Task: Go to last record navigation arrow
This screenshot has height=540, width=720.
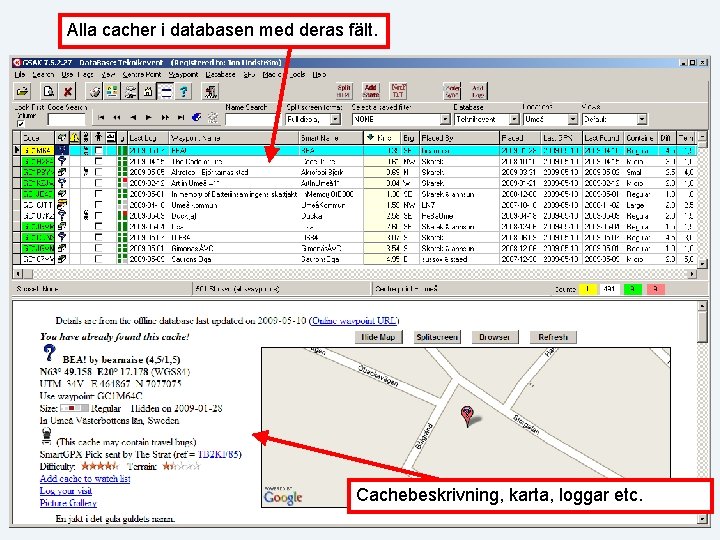Action: (180, 118)
